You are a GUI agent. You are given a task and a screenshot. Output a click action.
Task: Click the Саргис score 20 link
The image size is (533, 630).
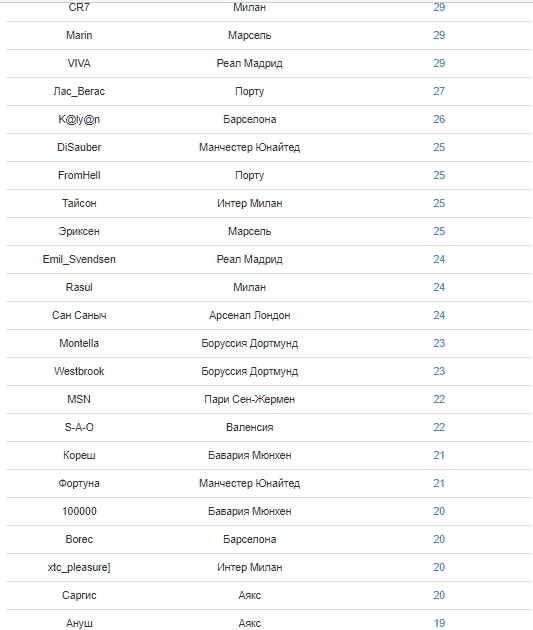pyautogui.click(x=439, y=595)
